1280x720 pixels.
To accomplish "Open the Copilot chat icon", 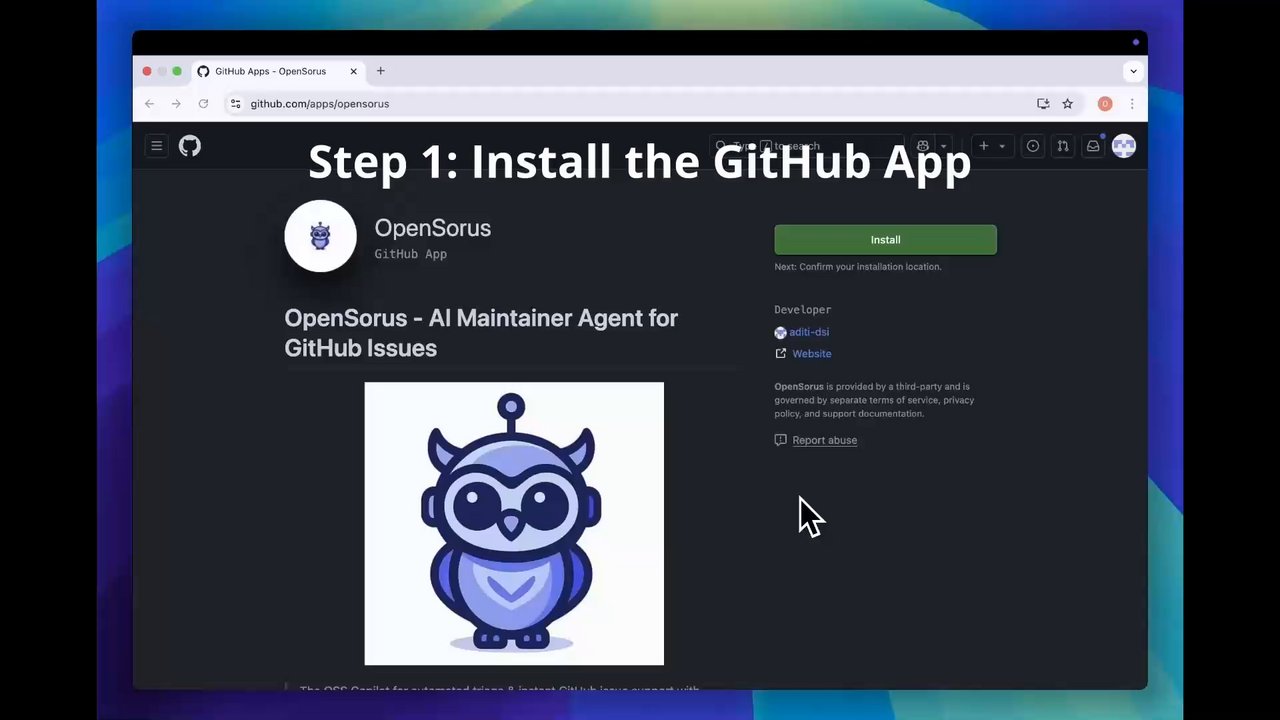I will pyautogui.click(x=923, y=146).
